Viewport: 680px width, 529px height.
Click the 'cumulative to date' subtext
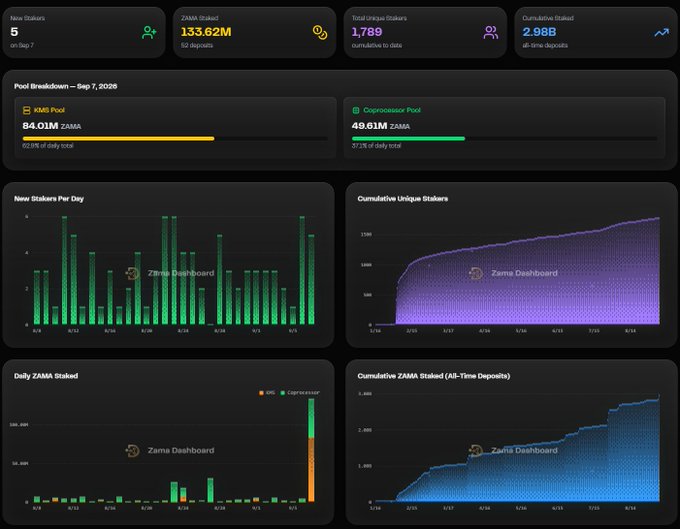[x=376, y=45]
